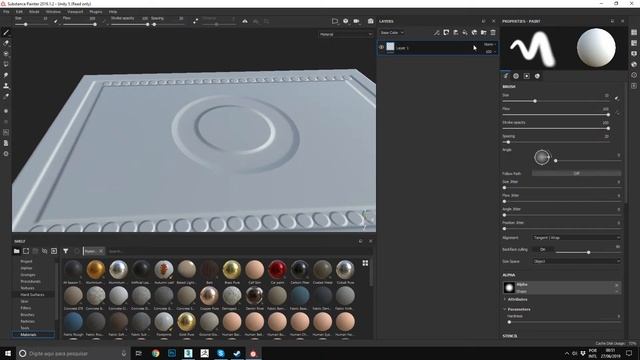Open Layer 1 opacity value dropdown
The height and width of the screenshot is (360, 640).
(491, 52)
